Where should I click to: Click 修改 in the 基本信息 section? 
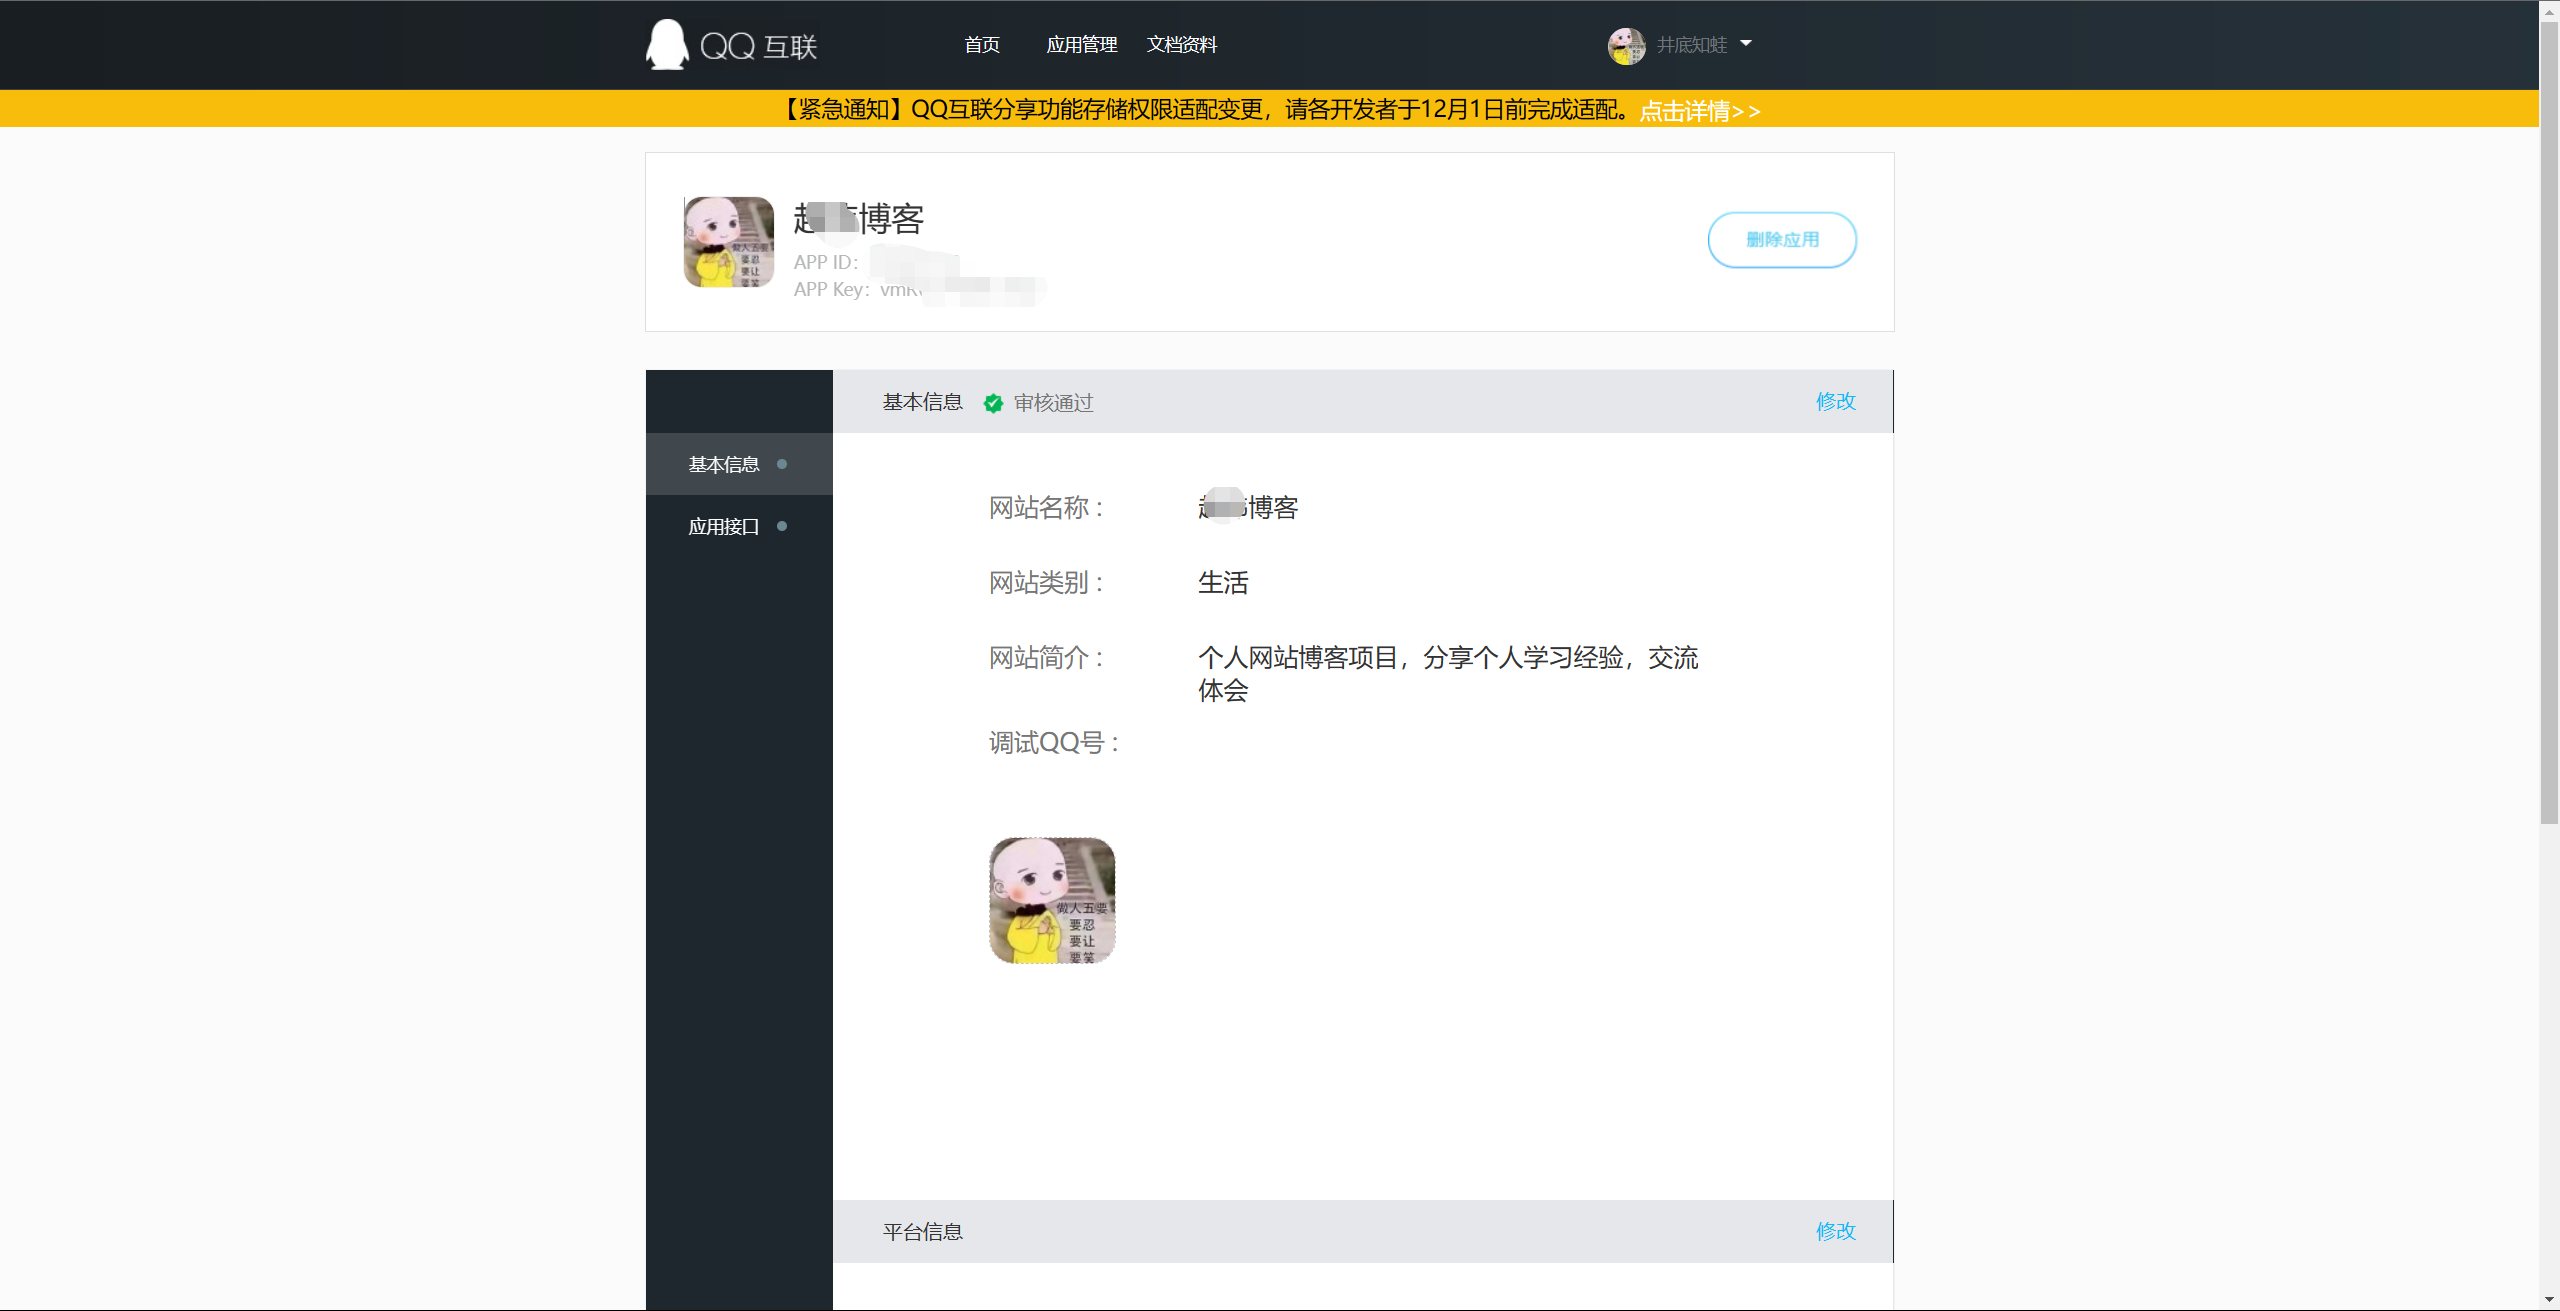[1835, 402]
